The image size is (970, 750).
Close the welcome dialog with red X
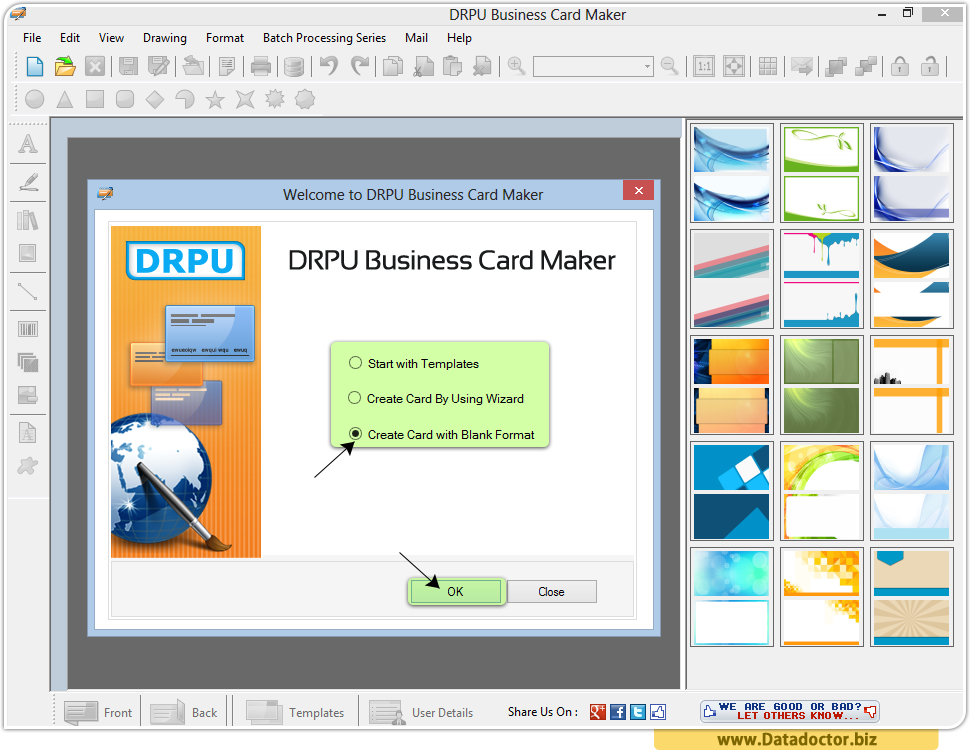(639, 191)
